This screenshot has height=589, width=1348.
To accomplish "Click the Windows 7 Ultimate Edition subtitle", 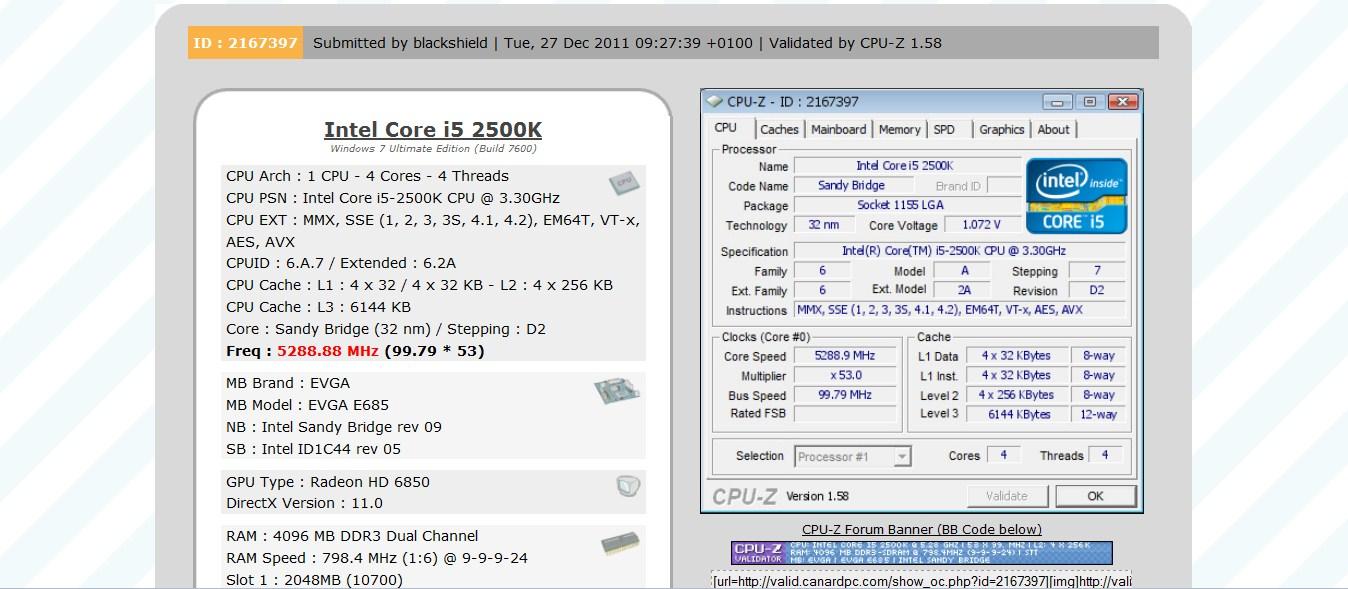I will pos(433,149).
